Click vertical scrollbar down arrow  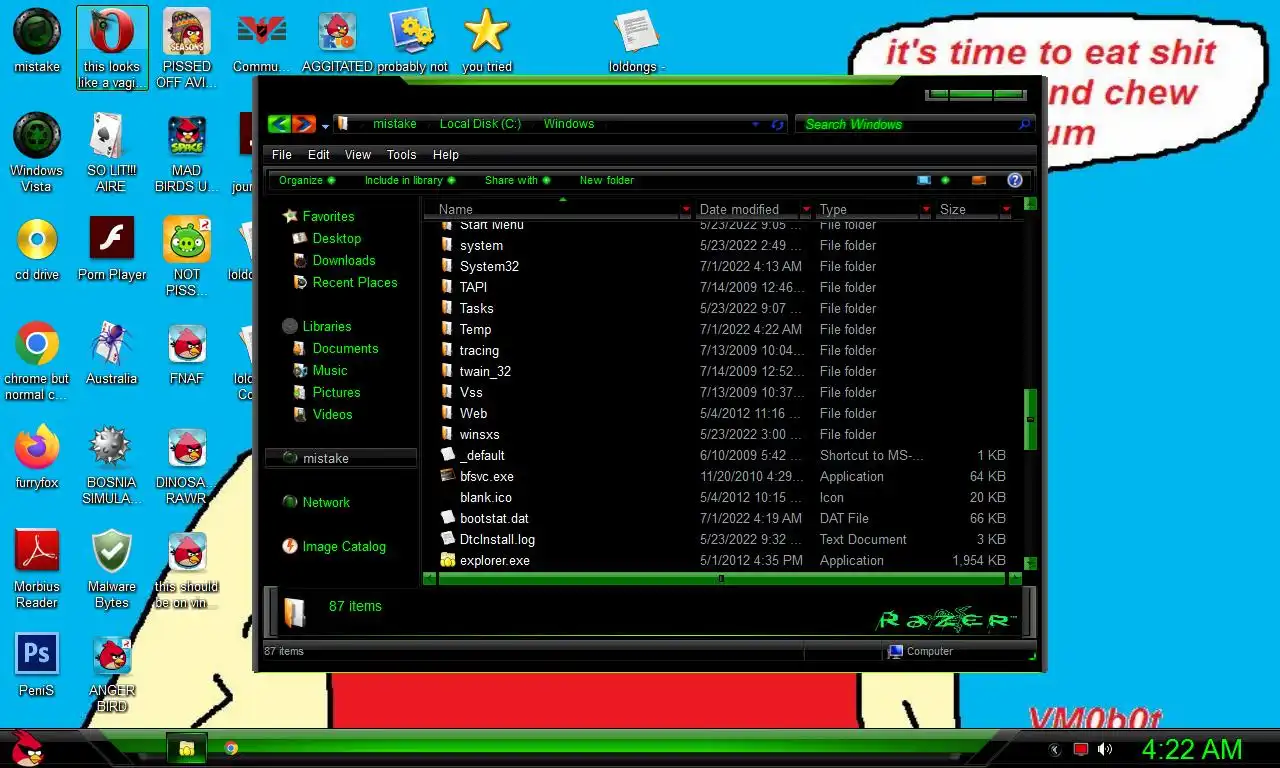(1030, 562)
